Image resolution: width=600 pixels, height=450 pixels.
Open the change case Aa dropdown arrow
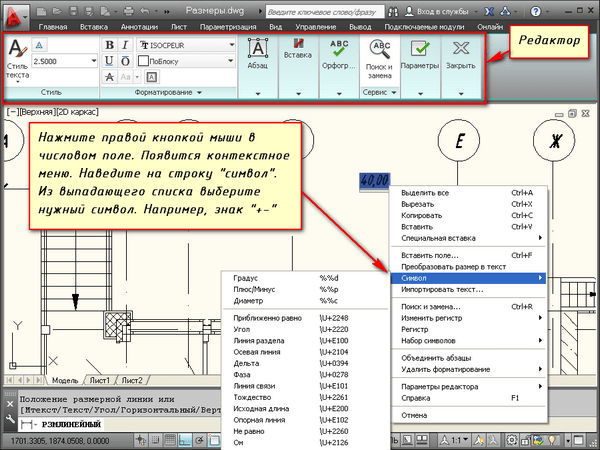point(137,77)
